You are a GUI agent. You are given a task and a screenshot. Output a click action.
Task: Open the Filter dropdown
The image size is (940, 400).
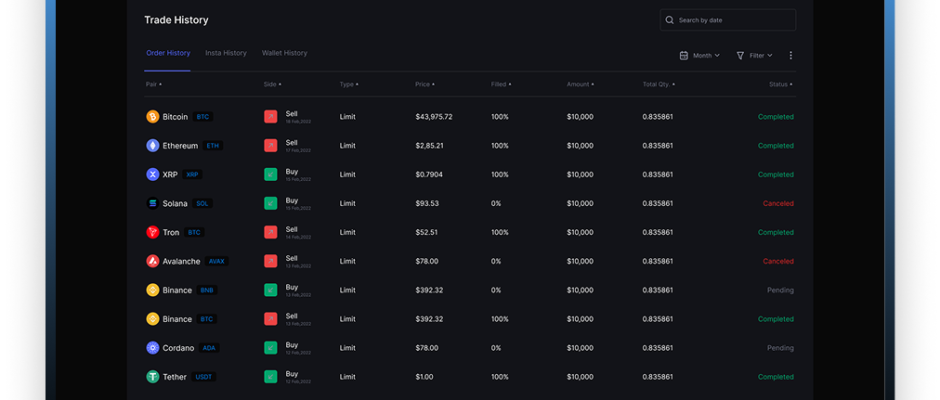[755, 56]
